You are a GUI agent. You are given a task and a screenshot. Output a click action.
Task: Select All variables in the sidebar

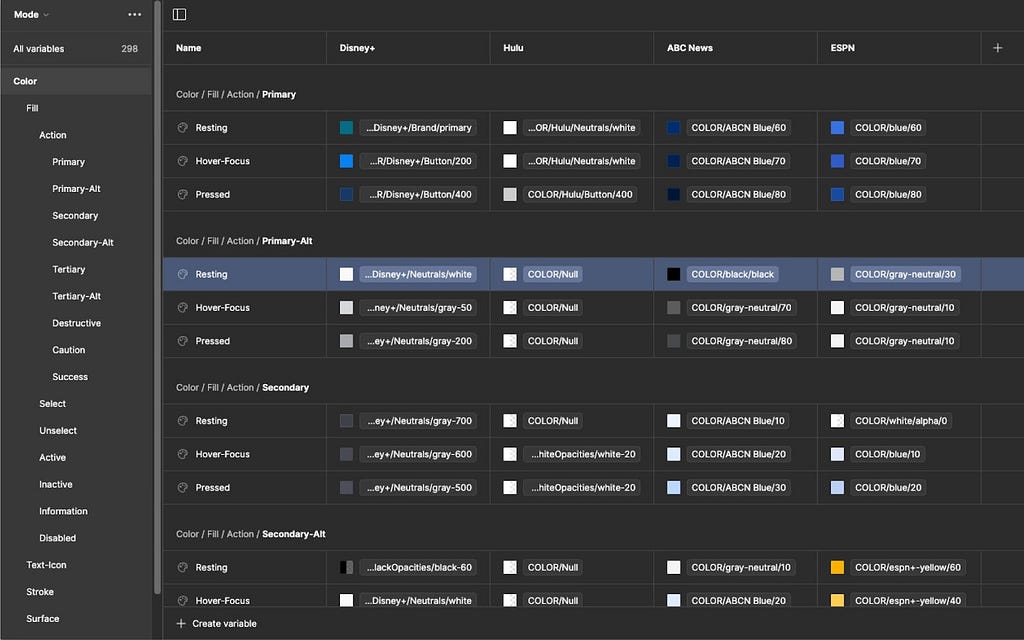click(x=76, y=49)
